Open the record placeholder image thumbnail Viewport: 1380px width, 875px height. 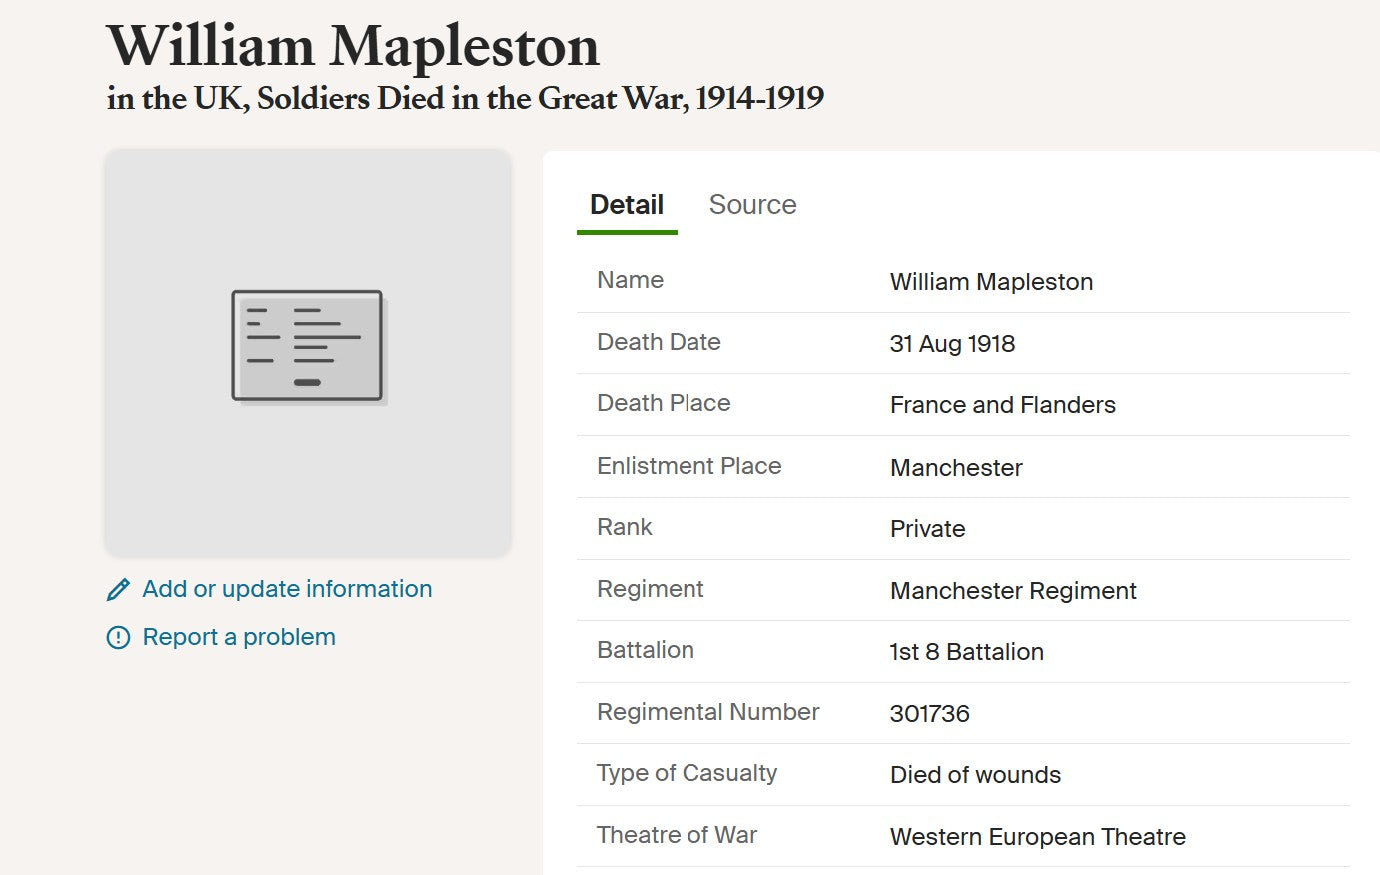click(x=308, y=351)
